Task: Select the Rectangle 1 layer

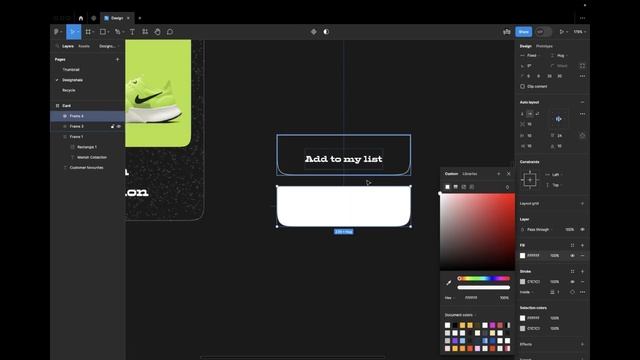Action: [87, 147]
